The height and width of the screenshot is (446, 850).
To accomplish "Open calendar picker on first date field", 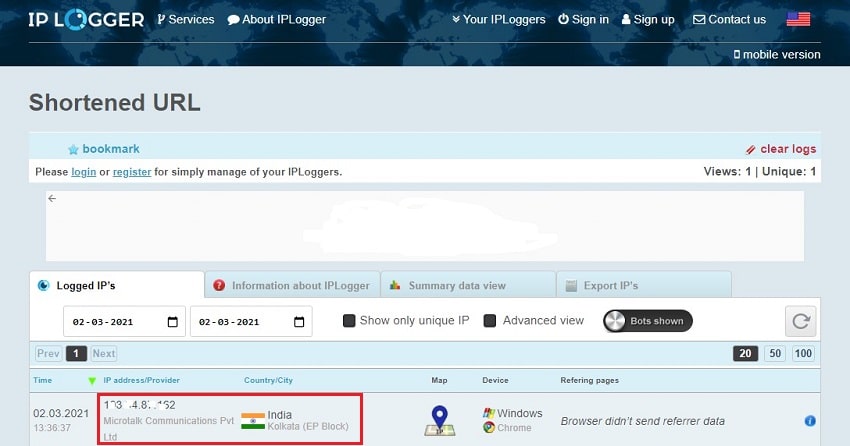I will pos(173,322).
